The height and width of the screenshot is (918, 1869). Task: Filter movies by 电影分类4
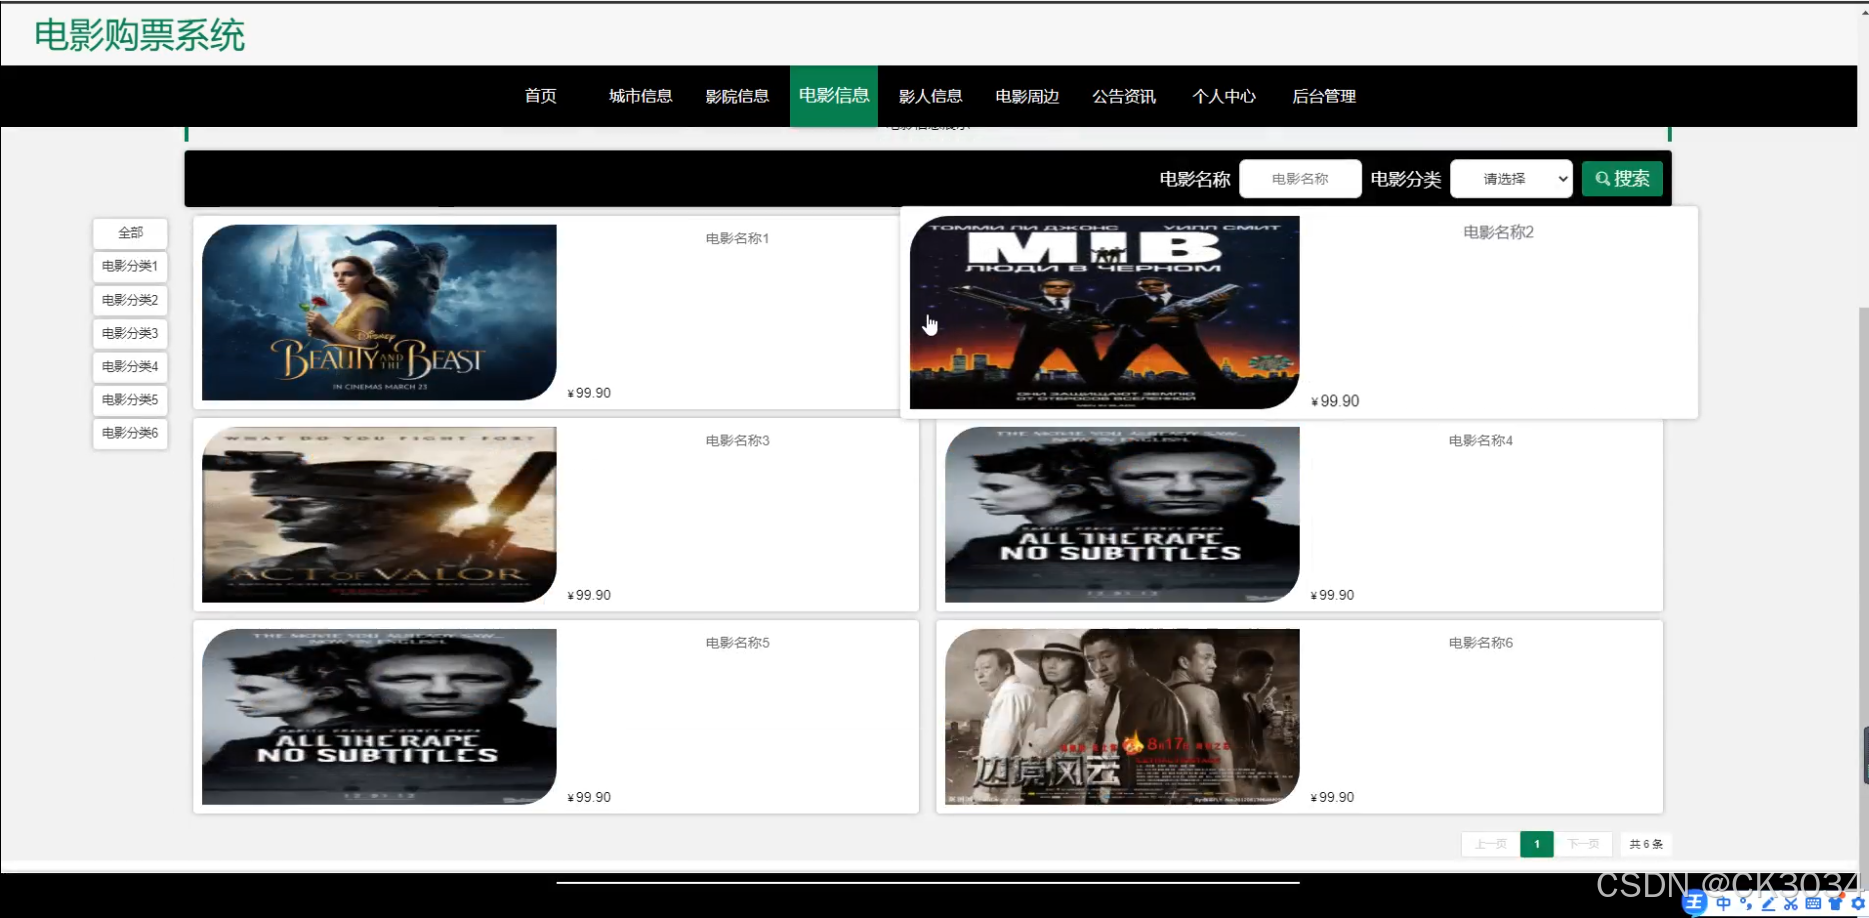130,366
